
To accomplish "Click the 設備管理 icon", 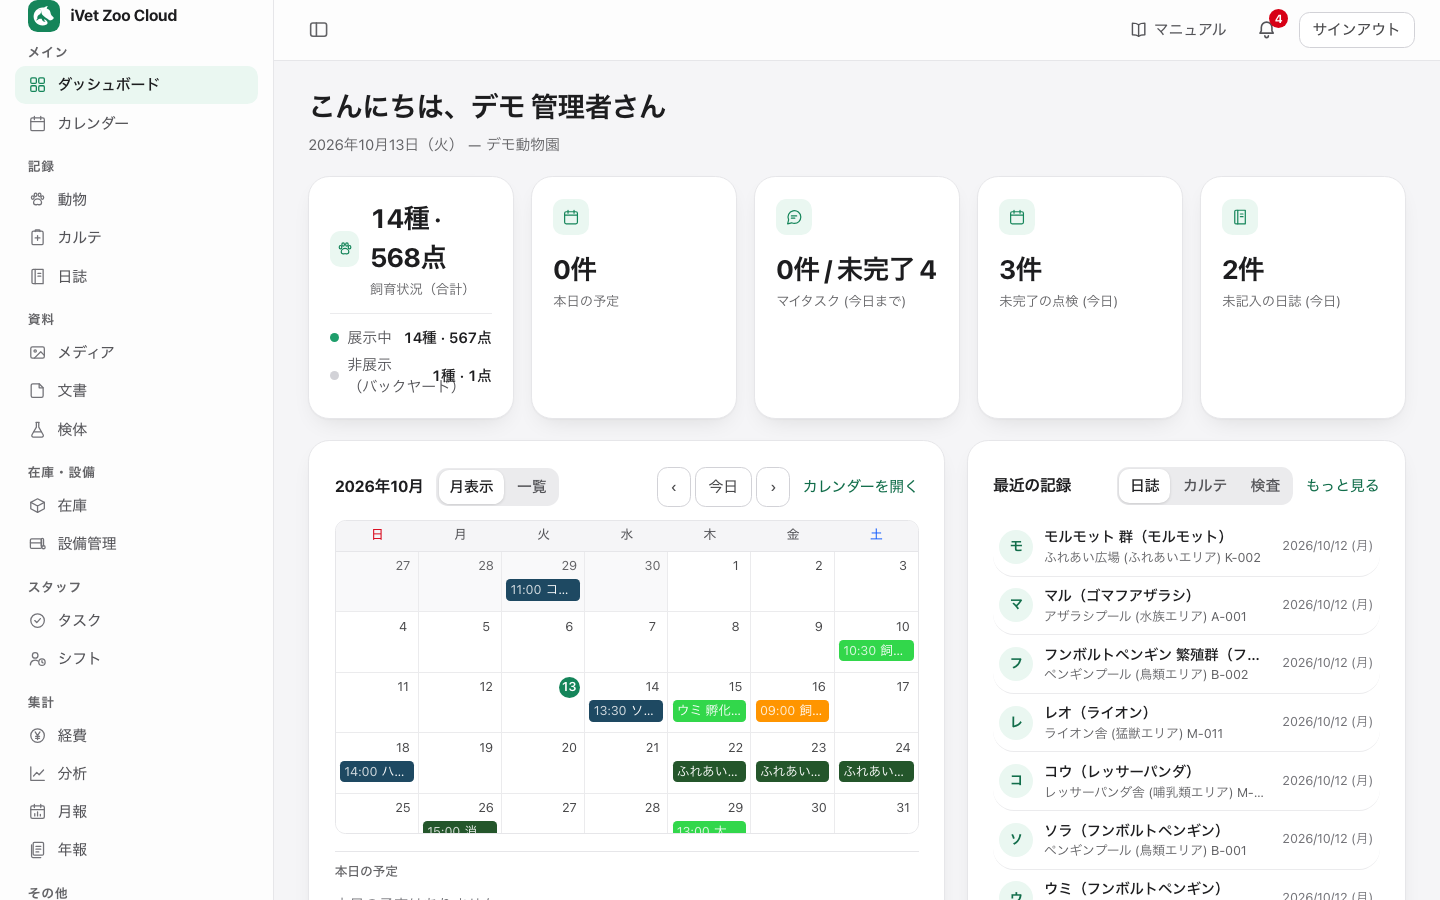I will 37,544.
